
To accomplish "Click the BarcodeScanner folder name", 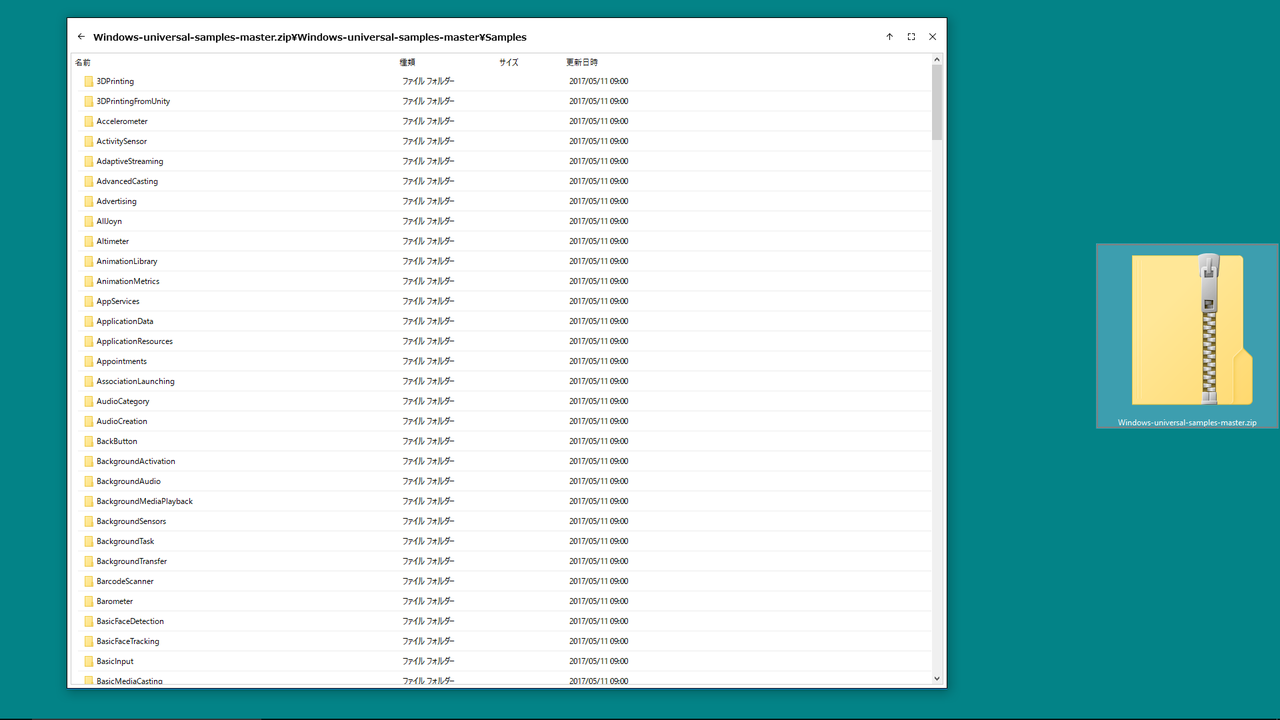I will [125, 581].
